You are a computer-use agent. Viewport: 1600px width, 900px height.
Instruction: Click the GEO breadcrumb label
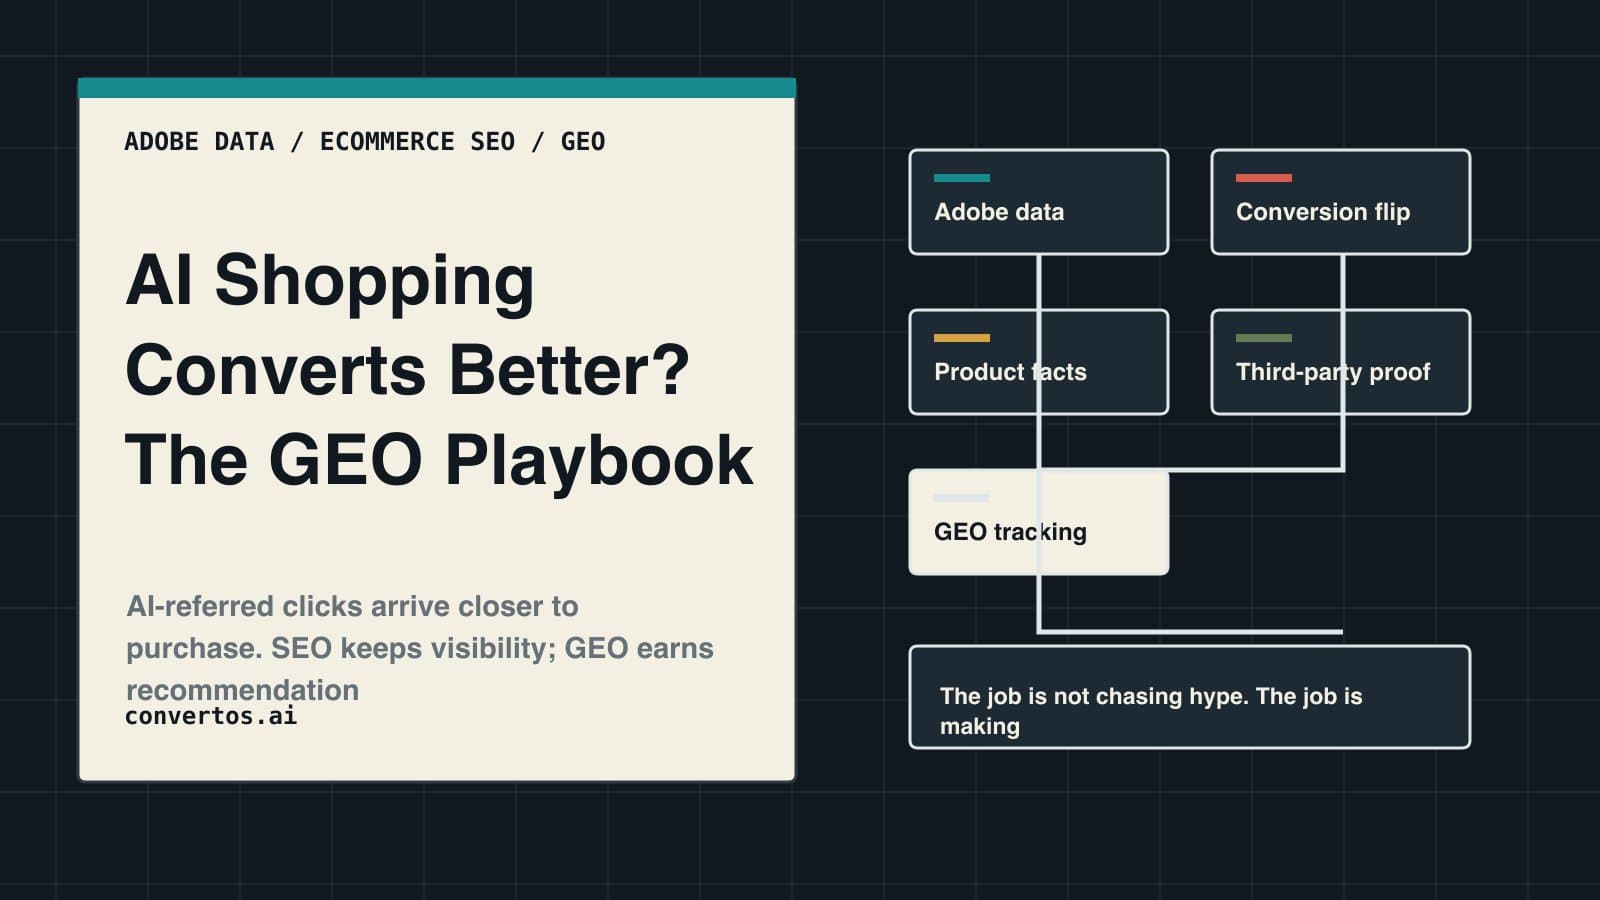coord(583,142)
